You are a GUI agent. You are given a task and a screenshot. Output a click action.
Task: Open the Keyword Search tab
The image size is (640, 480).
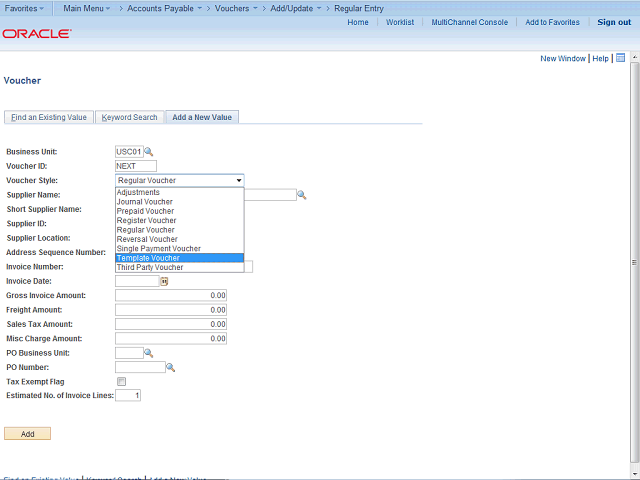pos(129,117)
